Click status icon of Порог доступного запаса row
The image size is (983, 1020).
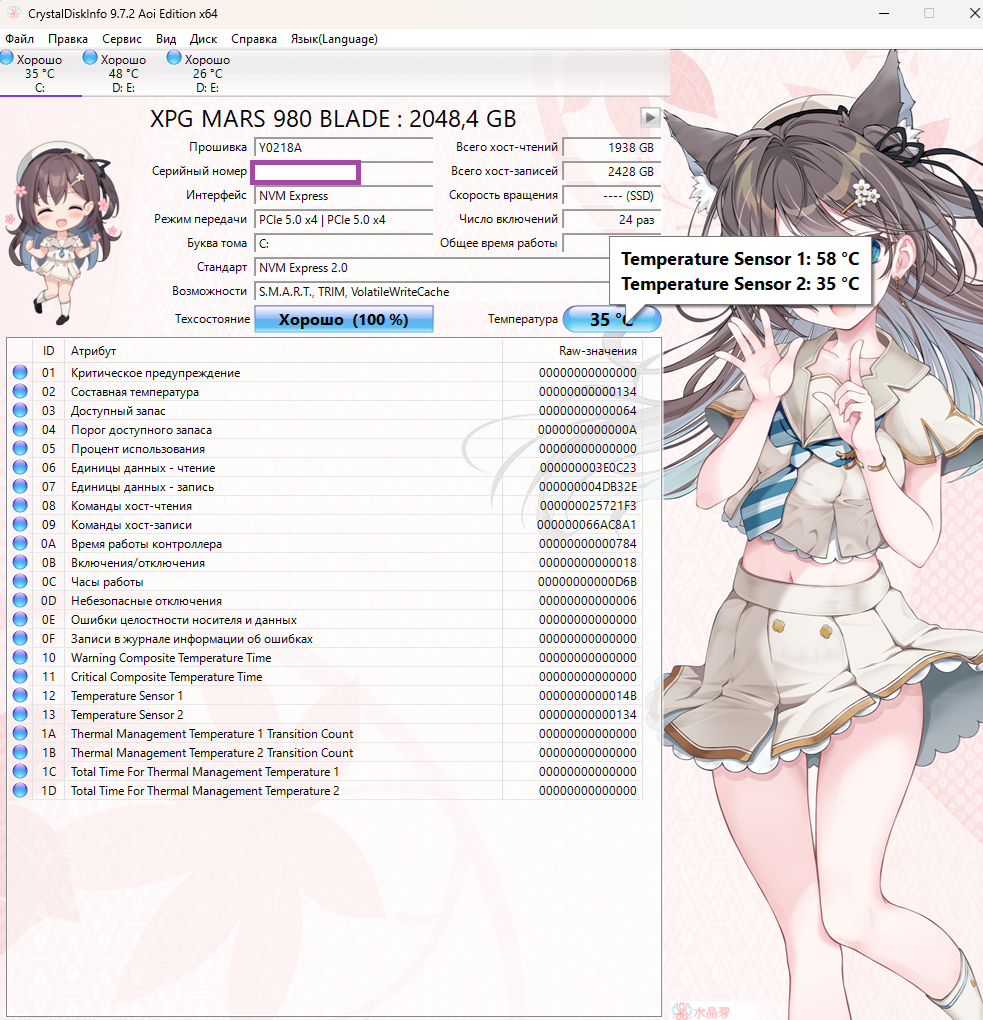coord(20,429)
